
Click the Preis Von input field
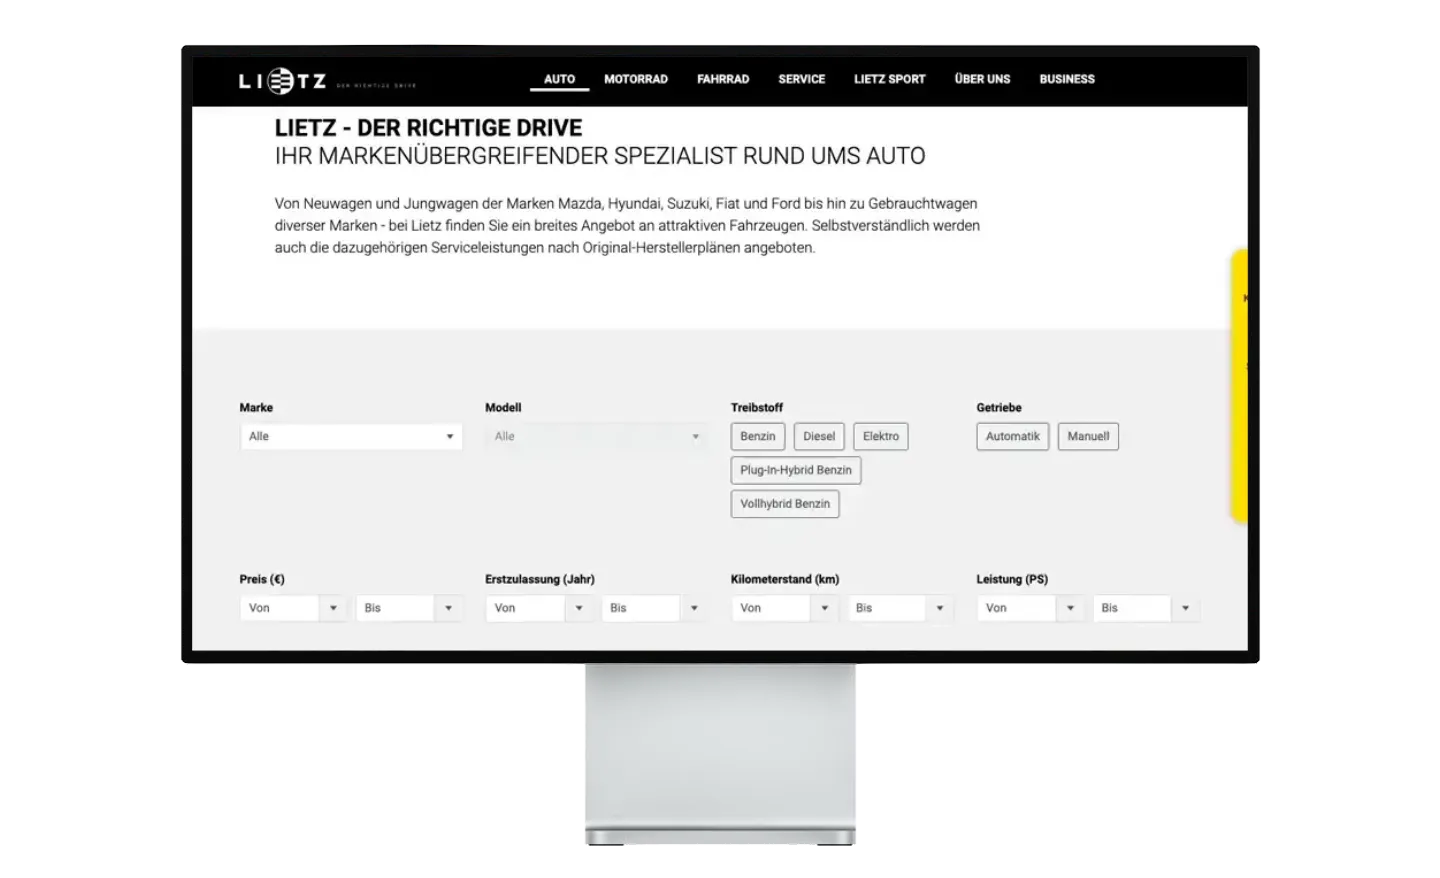coord(280,608)
